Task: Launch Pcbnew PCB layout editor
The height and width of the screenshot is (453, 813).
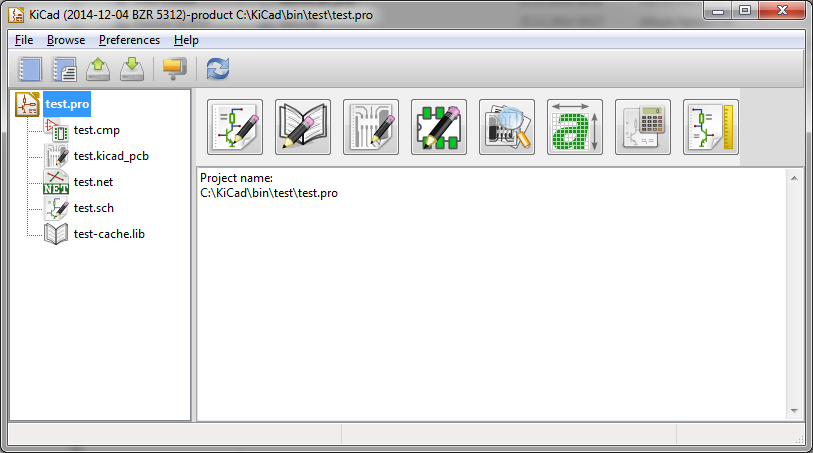Action: [371, 127]
